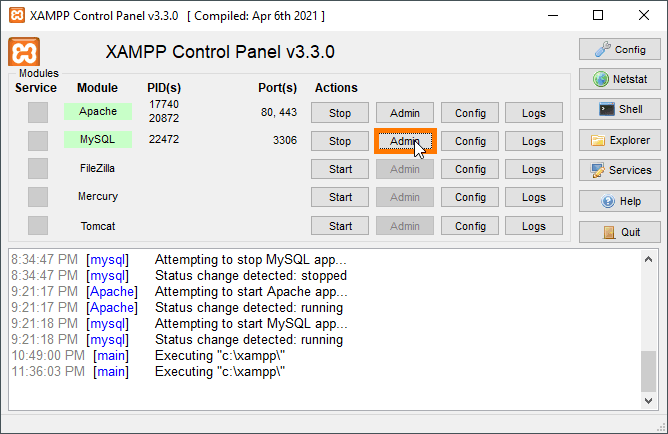Click the log scrollbar down arrow
The height and width of the screenshot is (434, 668).
click(x=648, y=400)
